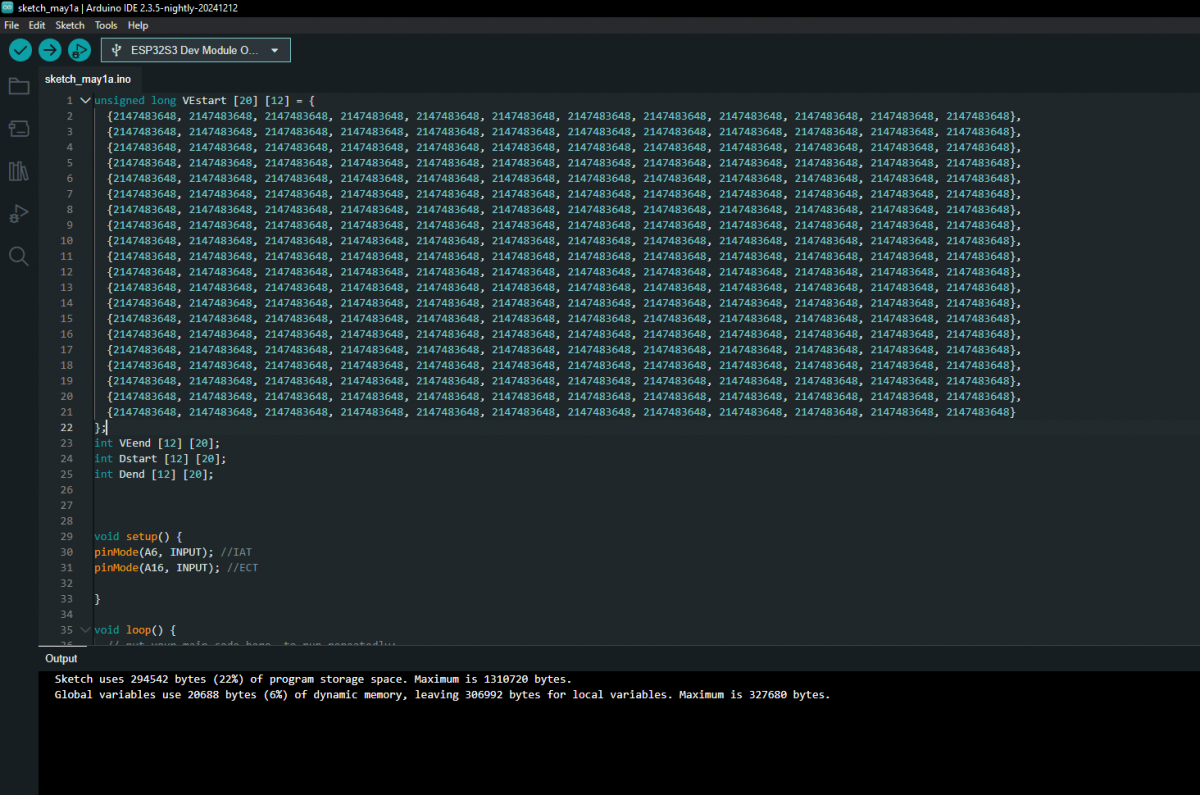Click the pinMode(A6, INPUT) line
The image size is (1200, 795).
[154, 552]
